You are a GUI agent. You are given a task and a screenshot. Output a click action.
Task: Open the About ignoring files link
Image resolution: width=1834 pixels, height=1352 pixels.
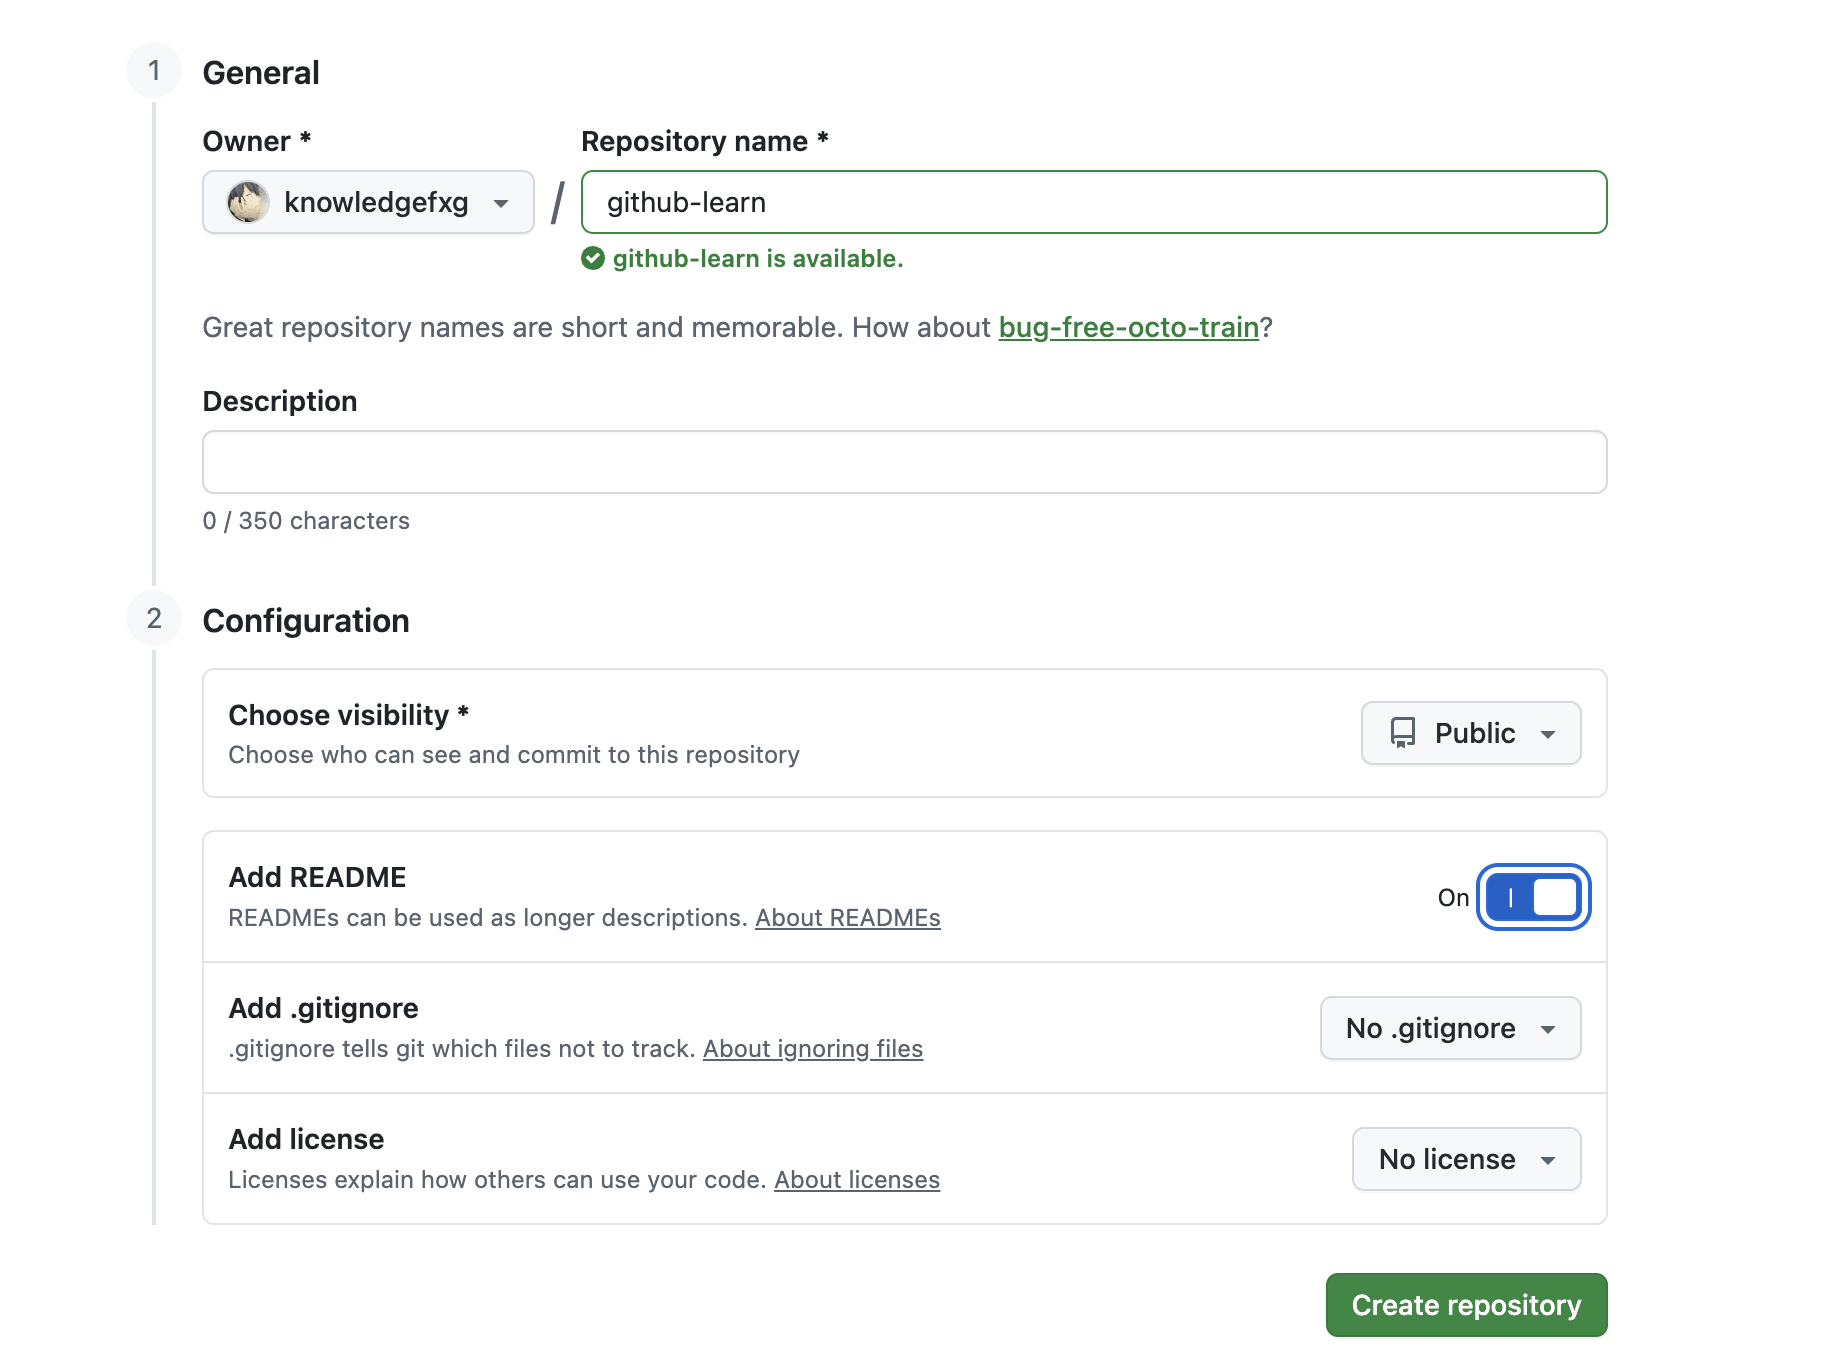[813, 1049]
